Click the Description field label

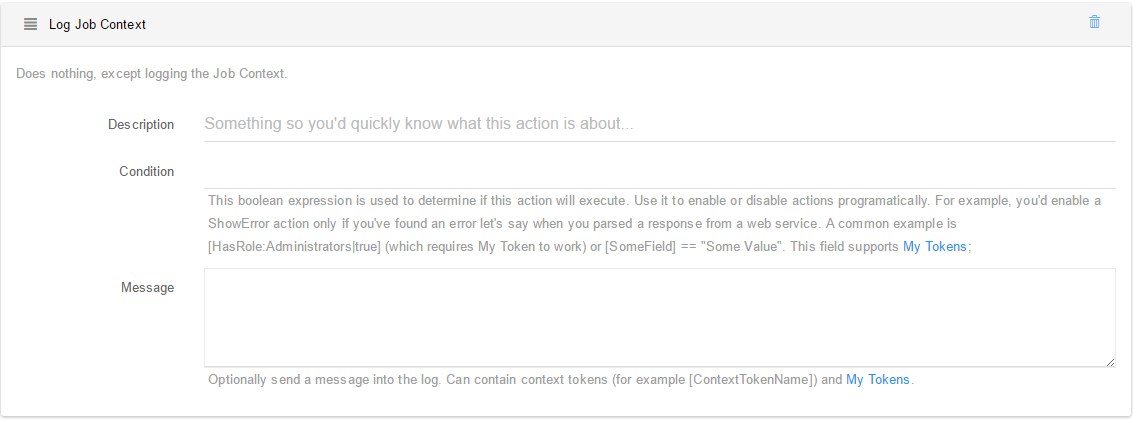point(141,124)
